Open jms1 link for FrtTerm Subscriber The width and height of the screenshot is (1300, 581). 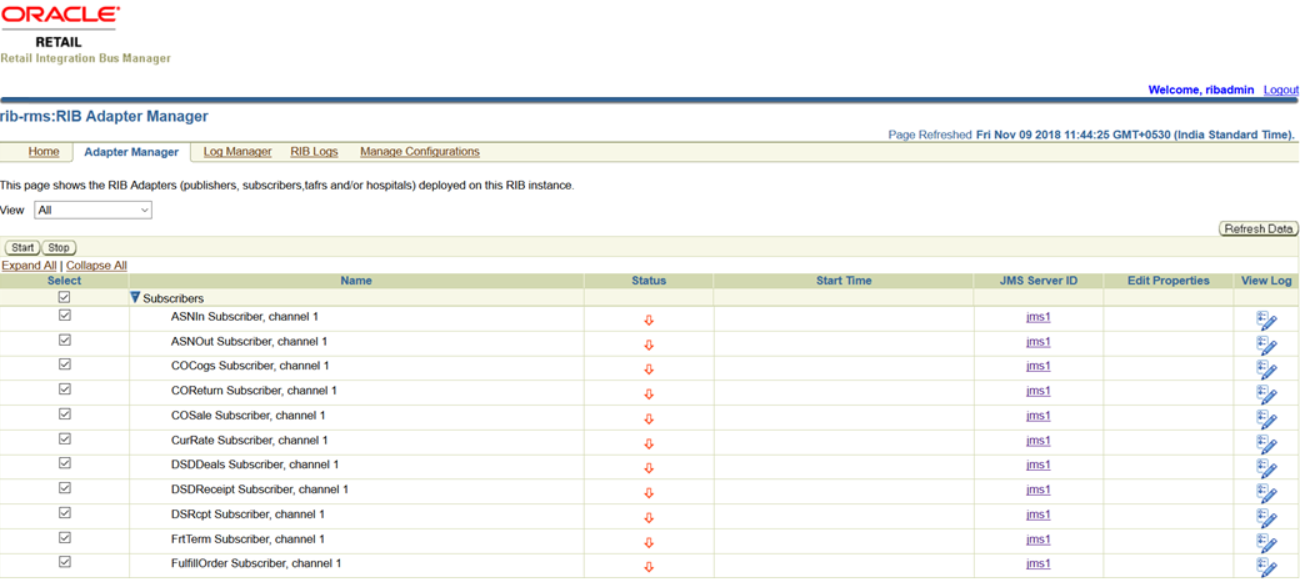click(1038, 539)
